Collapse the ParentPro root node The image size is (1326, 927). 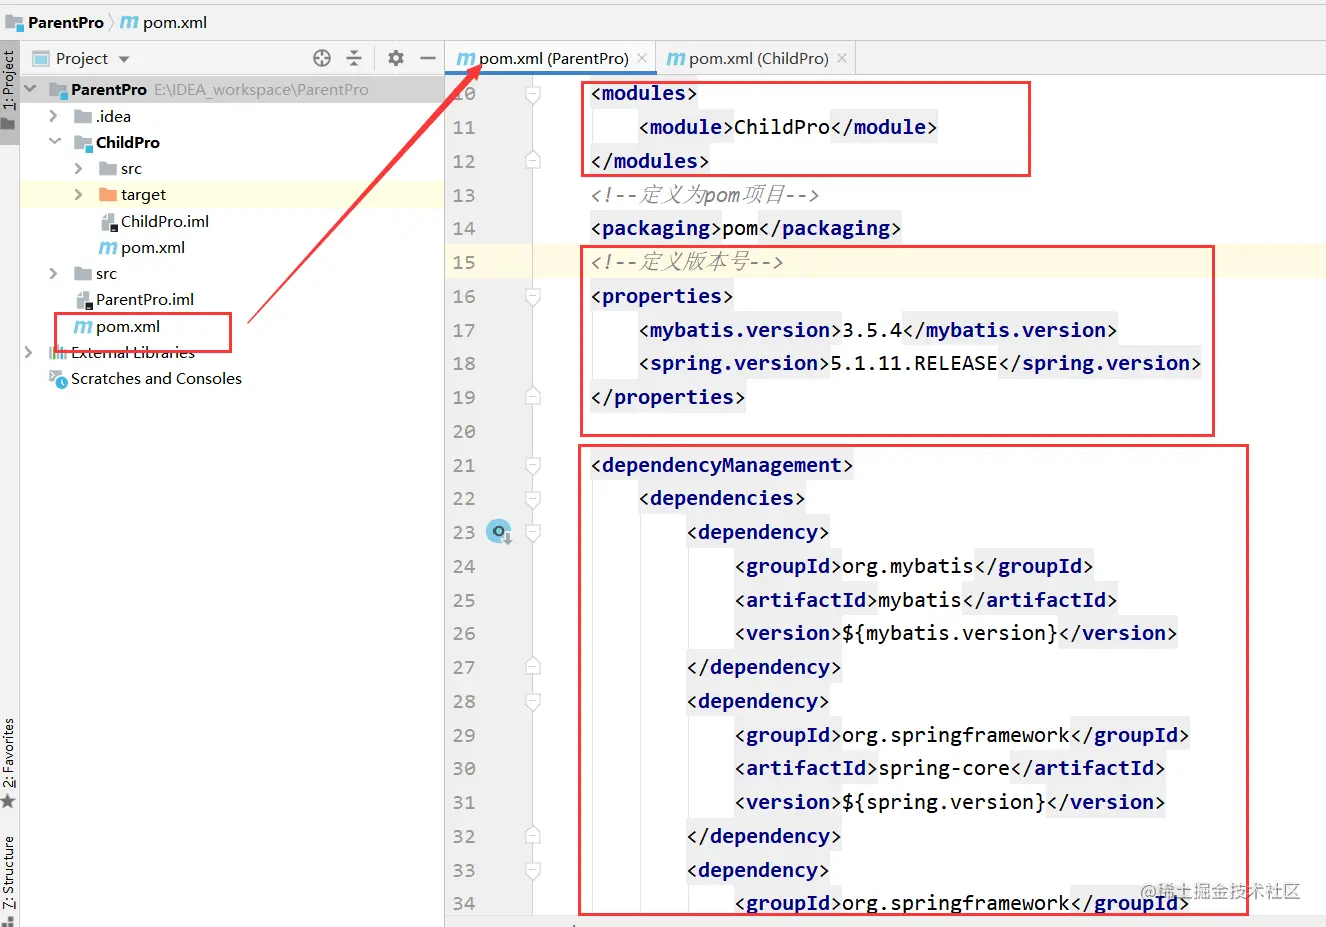[30, 89]
